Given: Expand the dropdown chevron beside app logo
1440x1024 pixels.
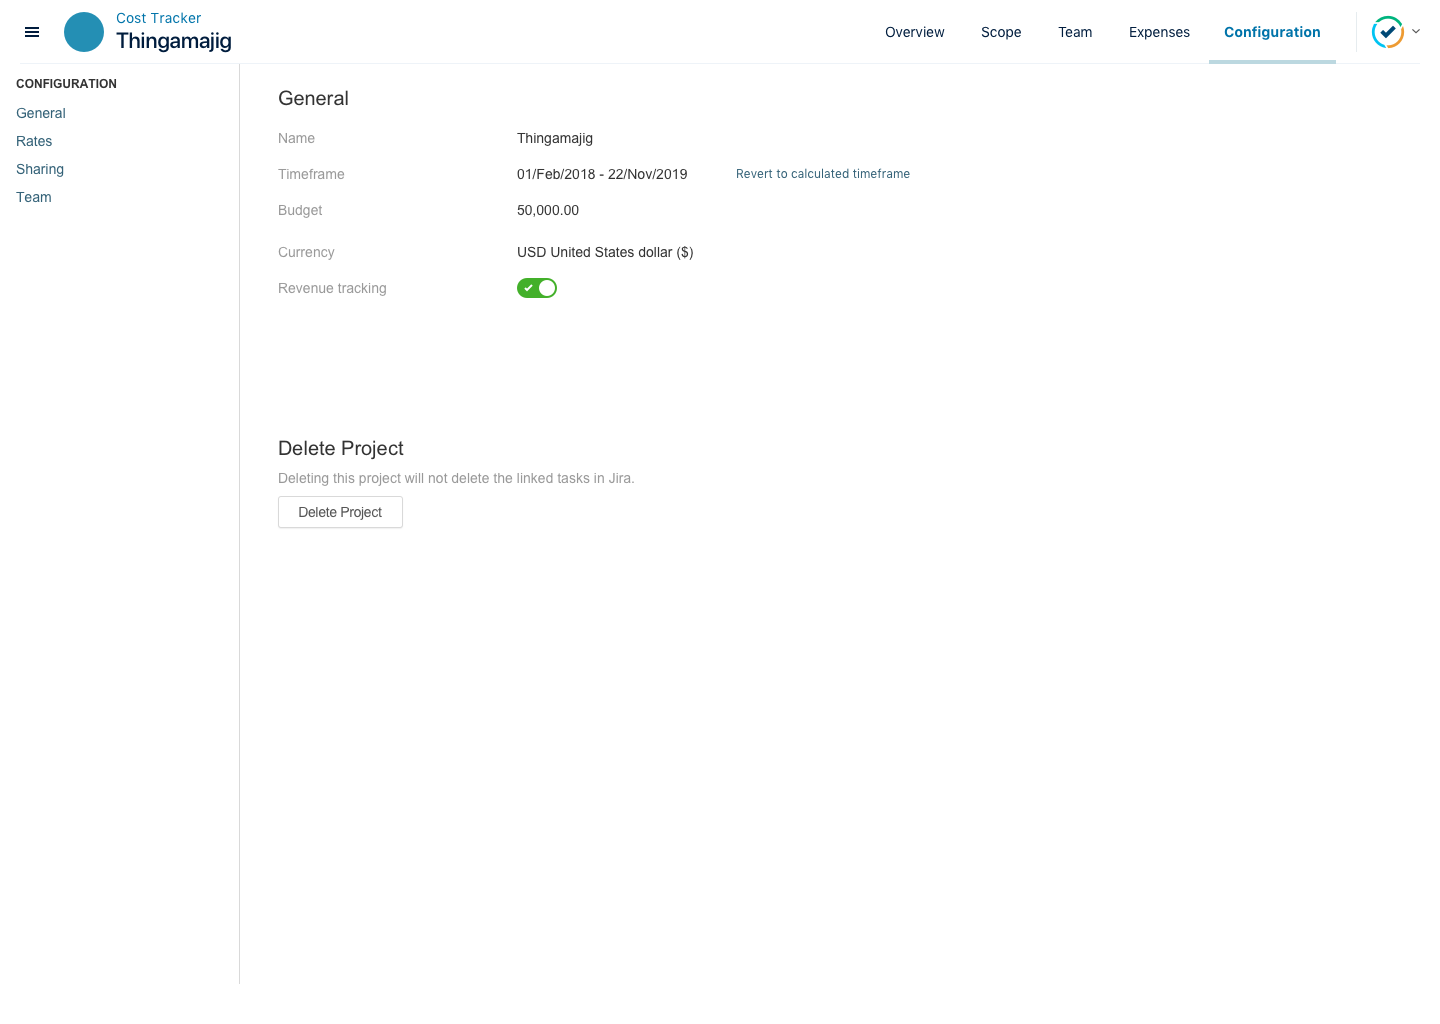Looking at the screenshot, I should (x=1416, y=32).
